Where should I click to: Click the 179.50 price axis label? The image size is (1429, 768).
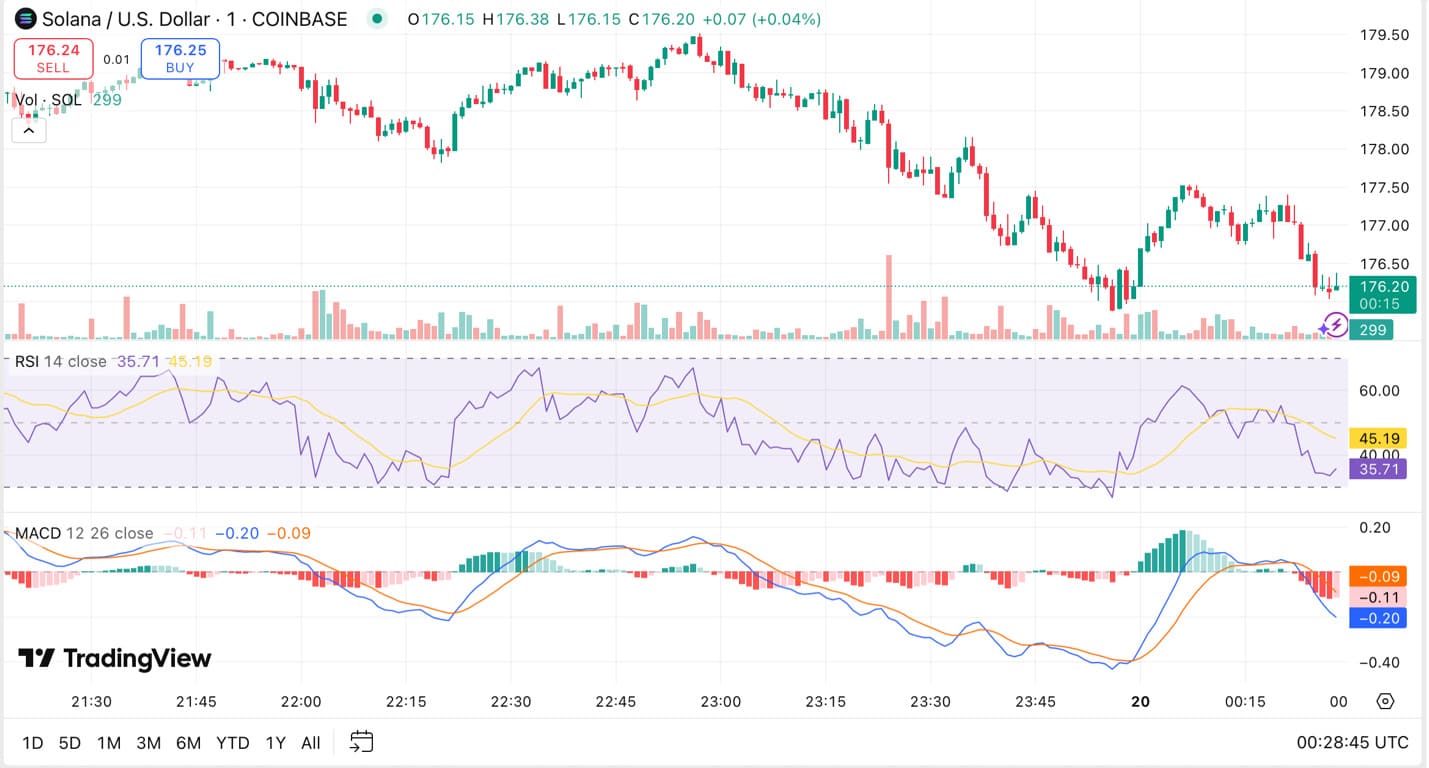point(1384,35)
